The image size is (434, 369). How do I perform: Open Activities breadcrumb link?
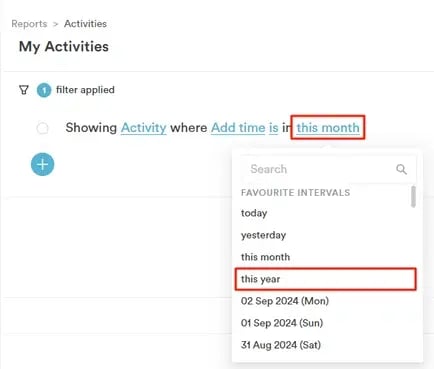coord(85,24)
